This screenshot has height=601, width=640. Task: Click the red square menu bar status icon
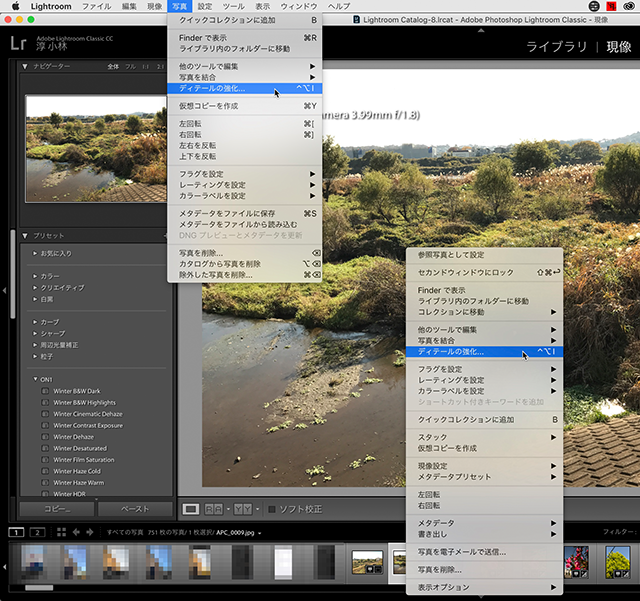[x=611, y=6]
